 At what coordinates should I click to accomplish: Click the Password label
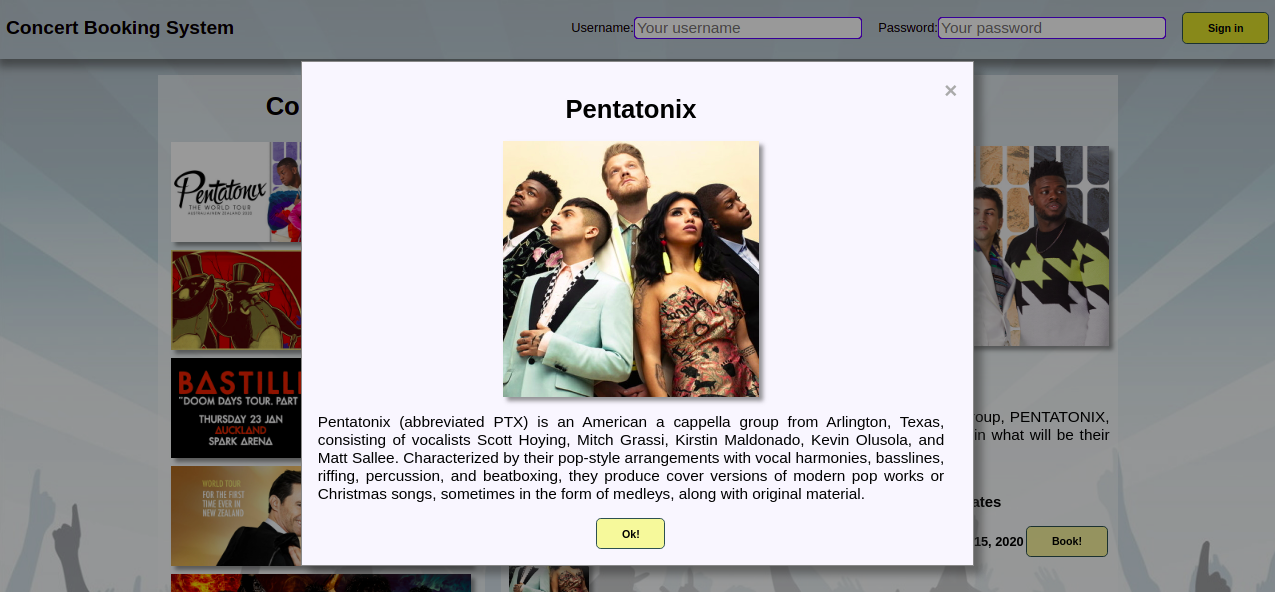coord(907,28)
